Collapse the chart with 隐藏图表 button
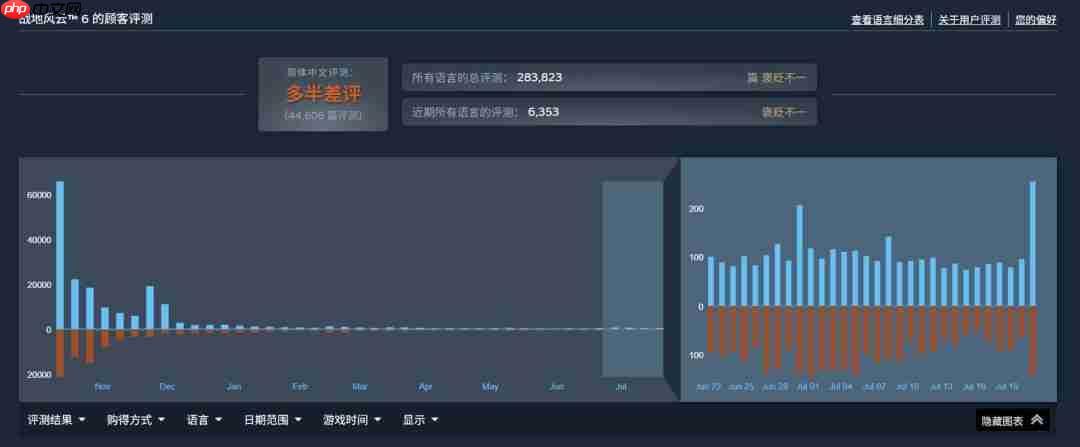The height and width of the screenshot is (447, 1080). 1012,420
